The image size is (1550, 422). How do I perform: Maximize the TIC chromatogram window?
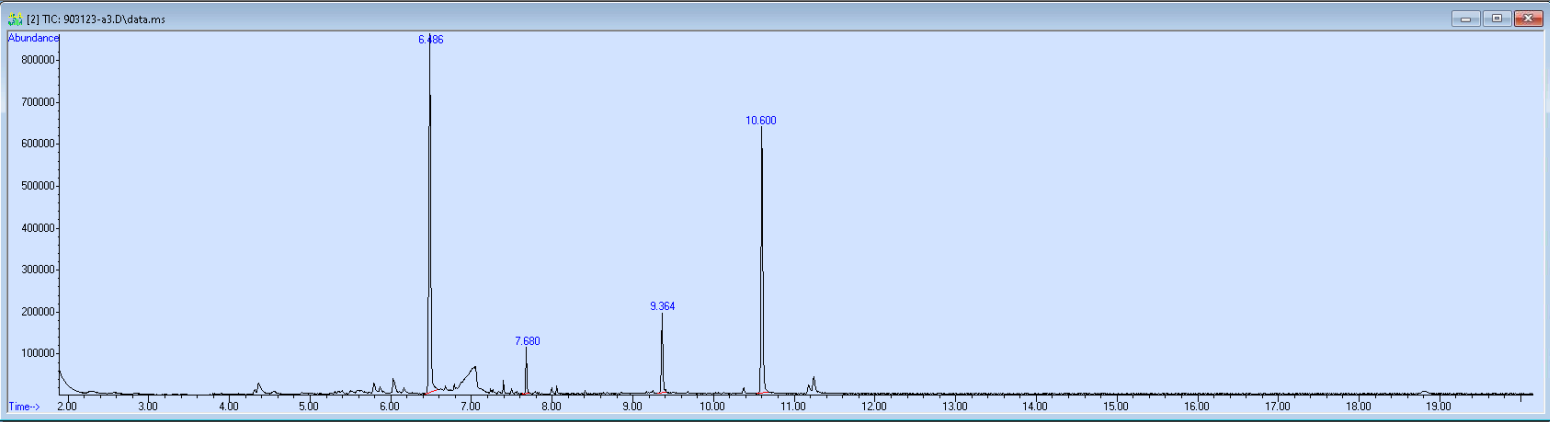pos(1497,18)
